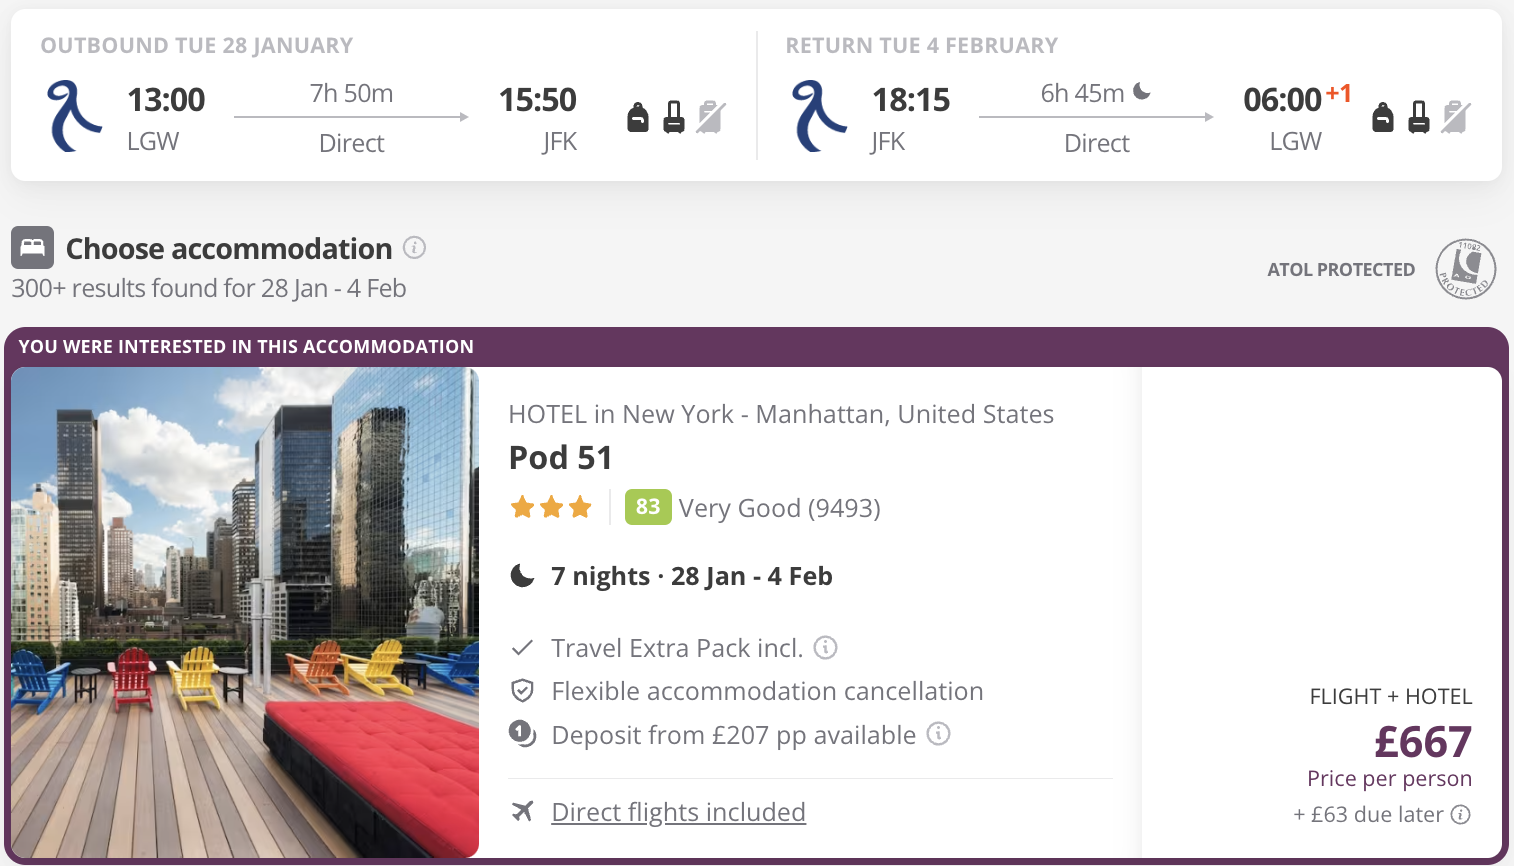
Task: Click the return flight airline logo
Action: pyautogui.click(x=819, y=116)
